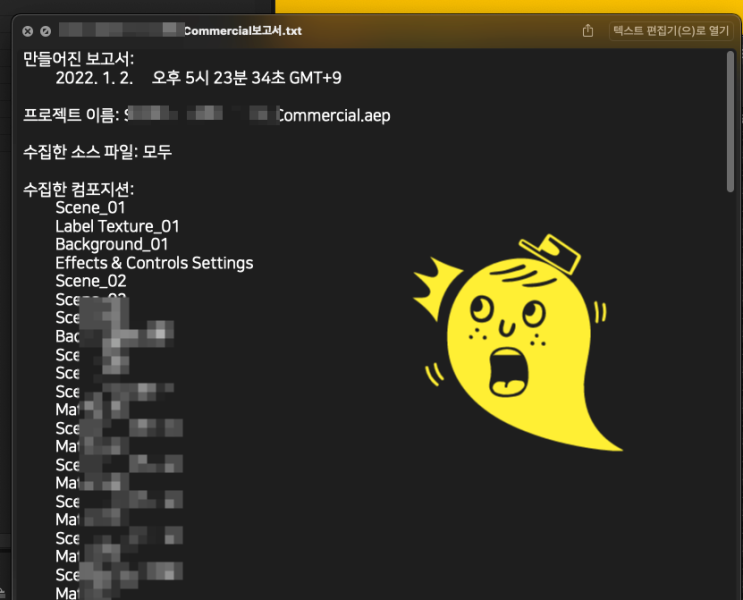Select the date line '2022. 1. 2. 오후 5시 23분 34초 GMT+9'
Image resolution: width=743 pixels, height=600 pixels.
[198, 78]
